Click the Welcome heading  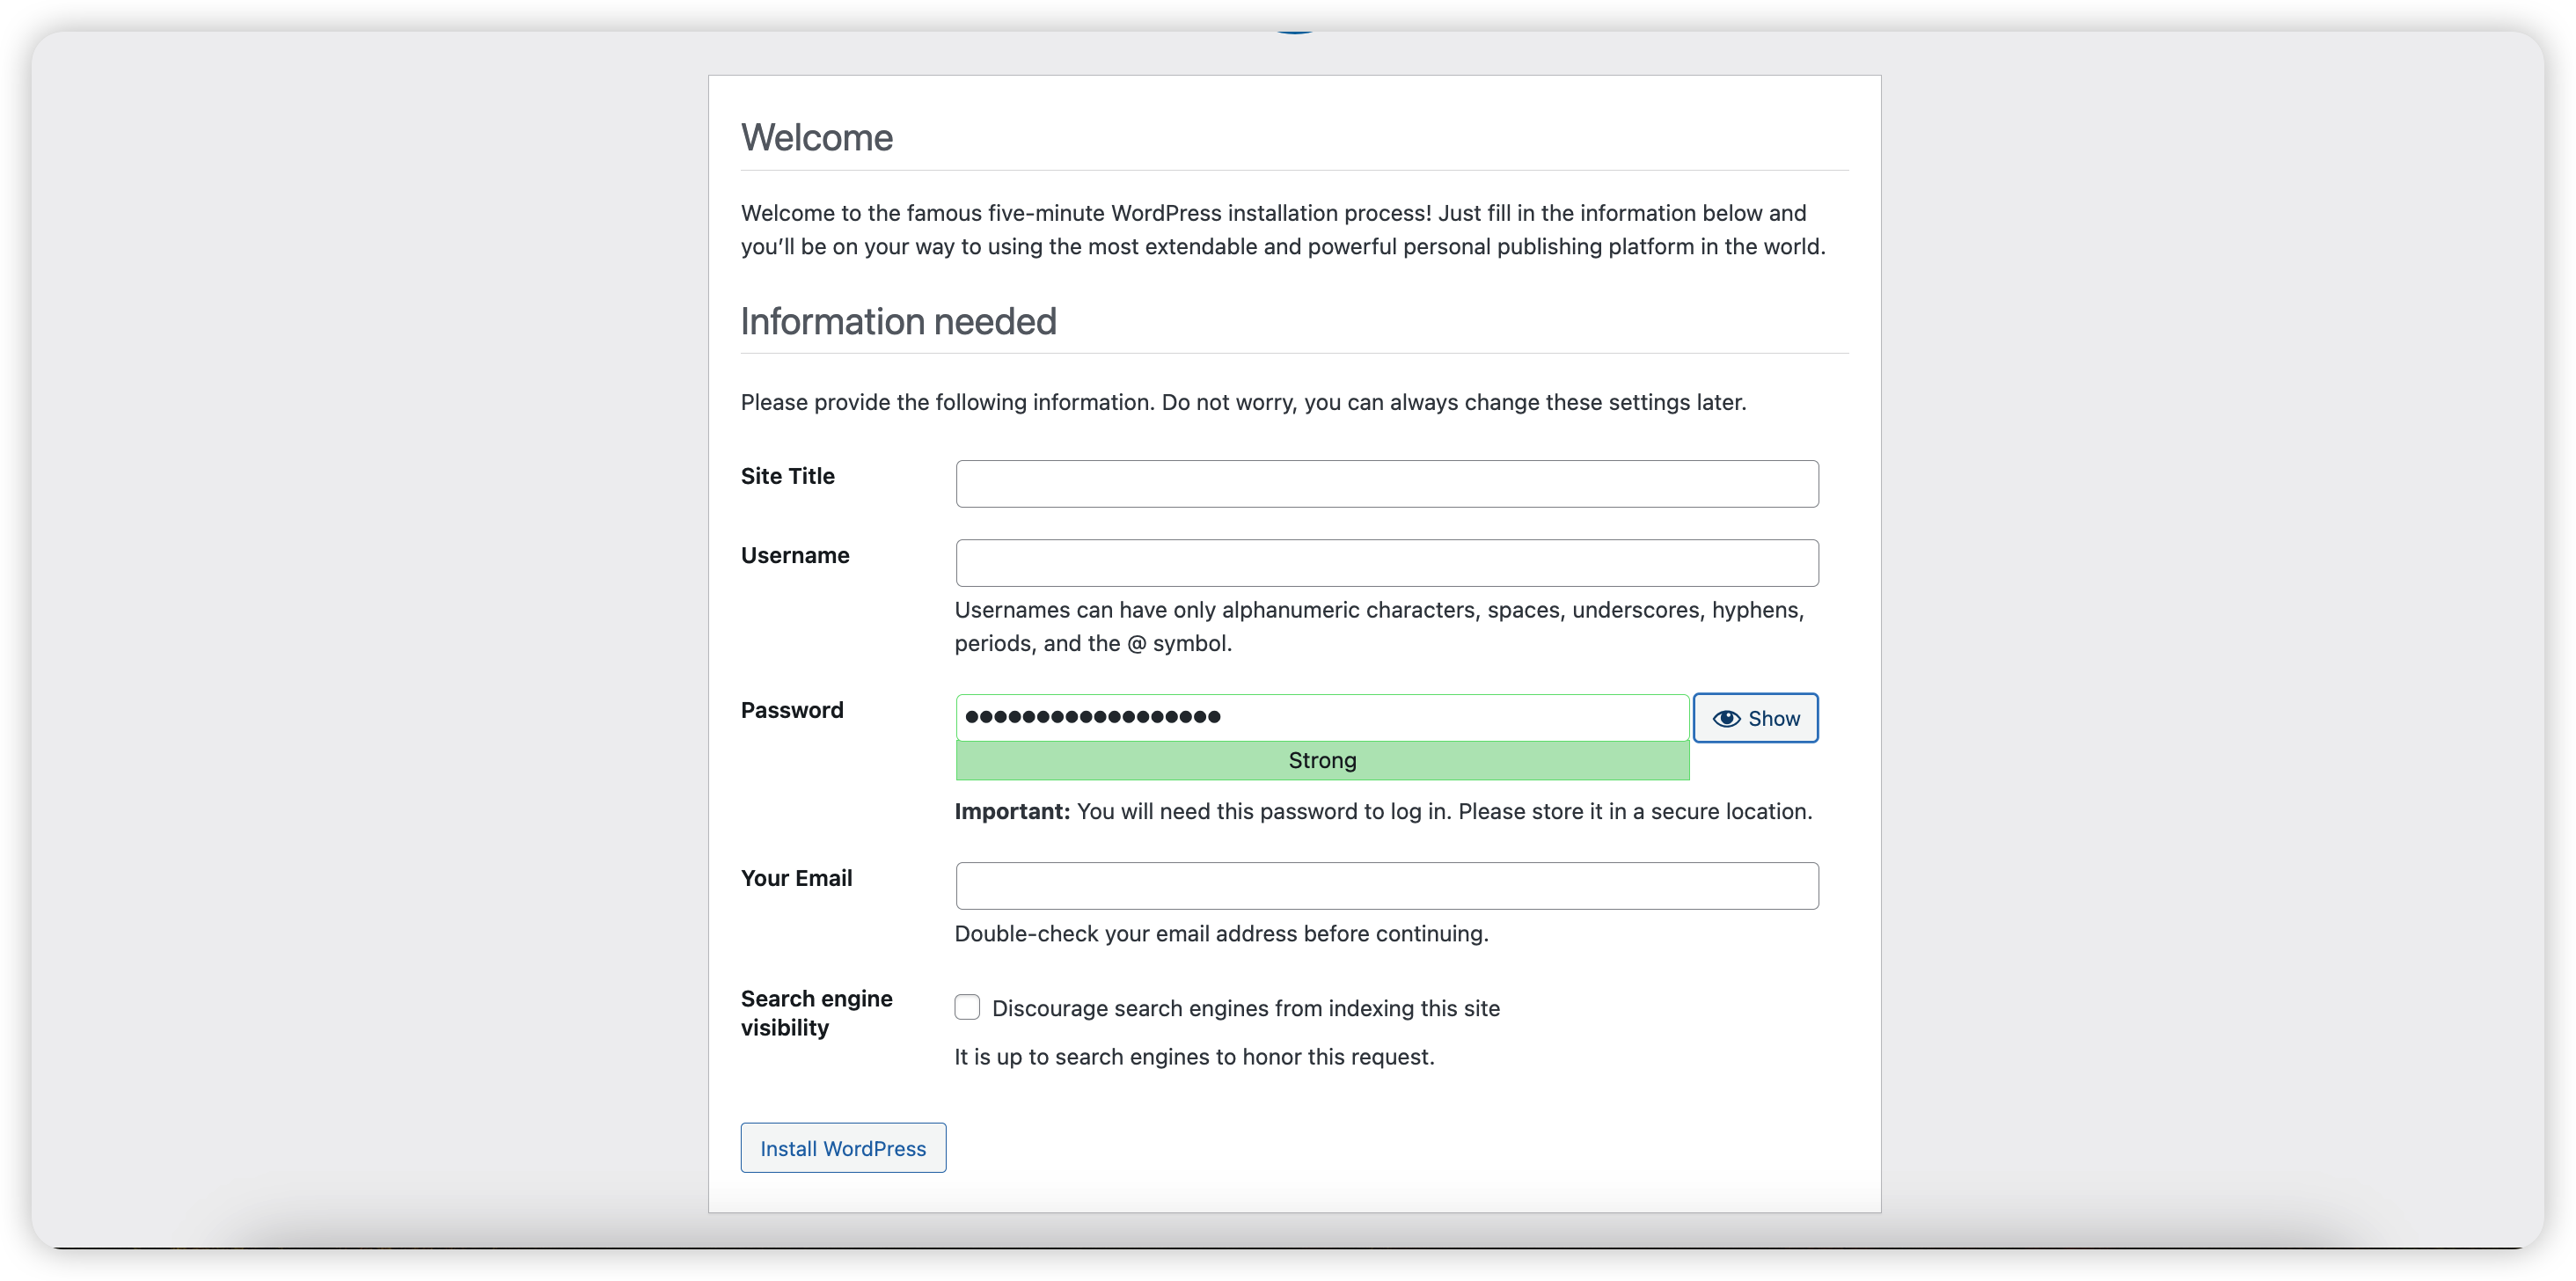816,138
